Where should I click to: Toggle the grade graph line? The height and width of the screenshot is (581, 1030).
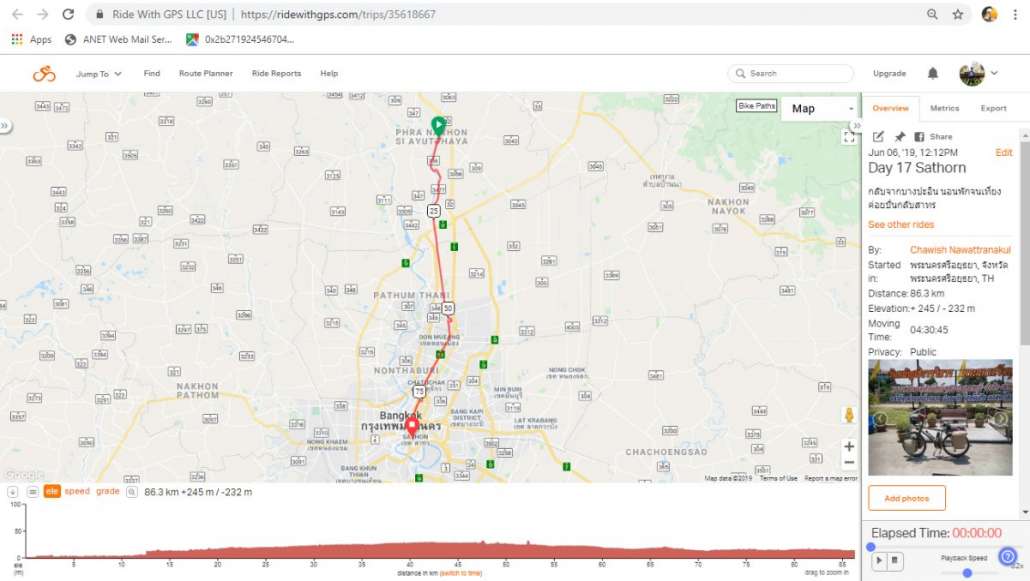pos(108,491)
